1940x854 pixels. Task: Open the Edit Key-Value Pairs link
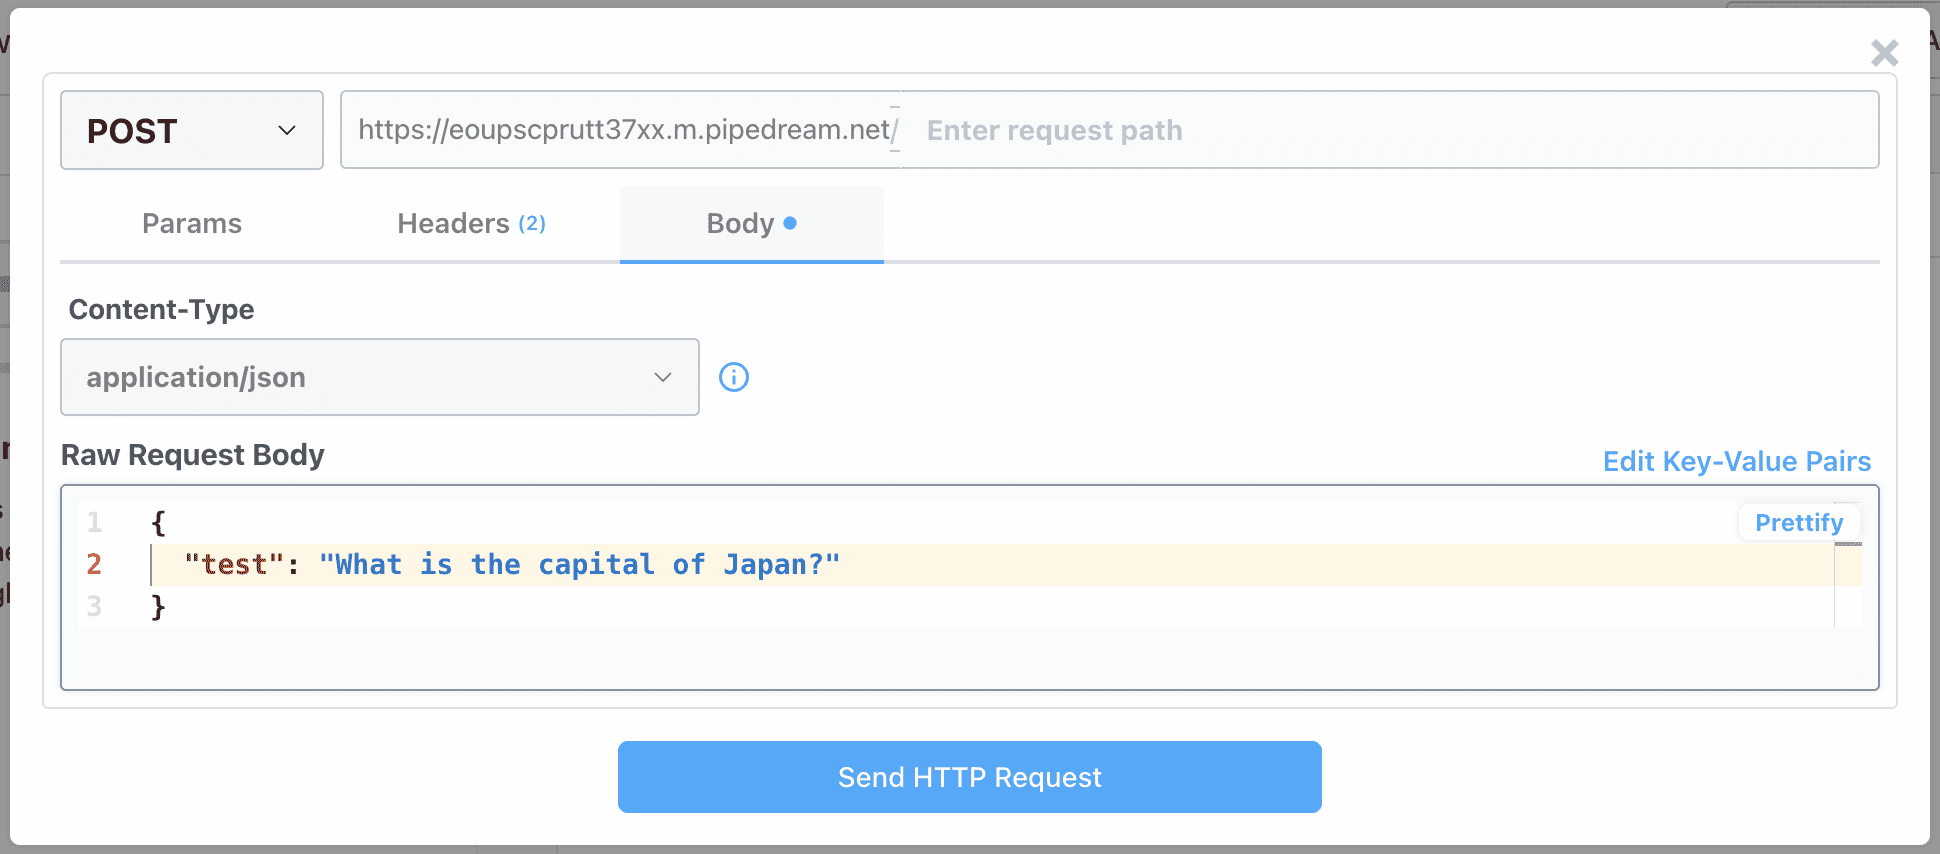pos(1736,461)
